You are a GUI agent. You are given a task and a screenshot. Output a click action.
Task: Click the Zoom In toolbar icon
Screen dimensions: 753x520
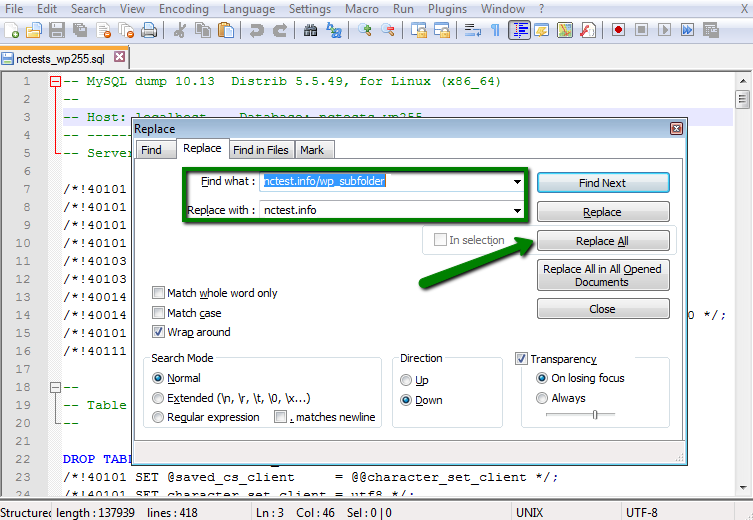click(x=365, y=30)
